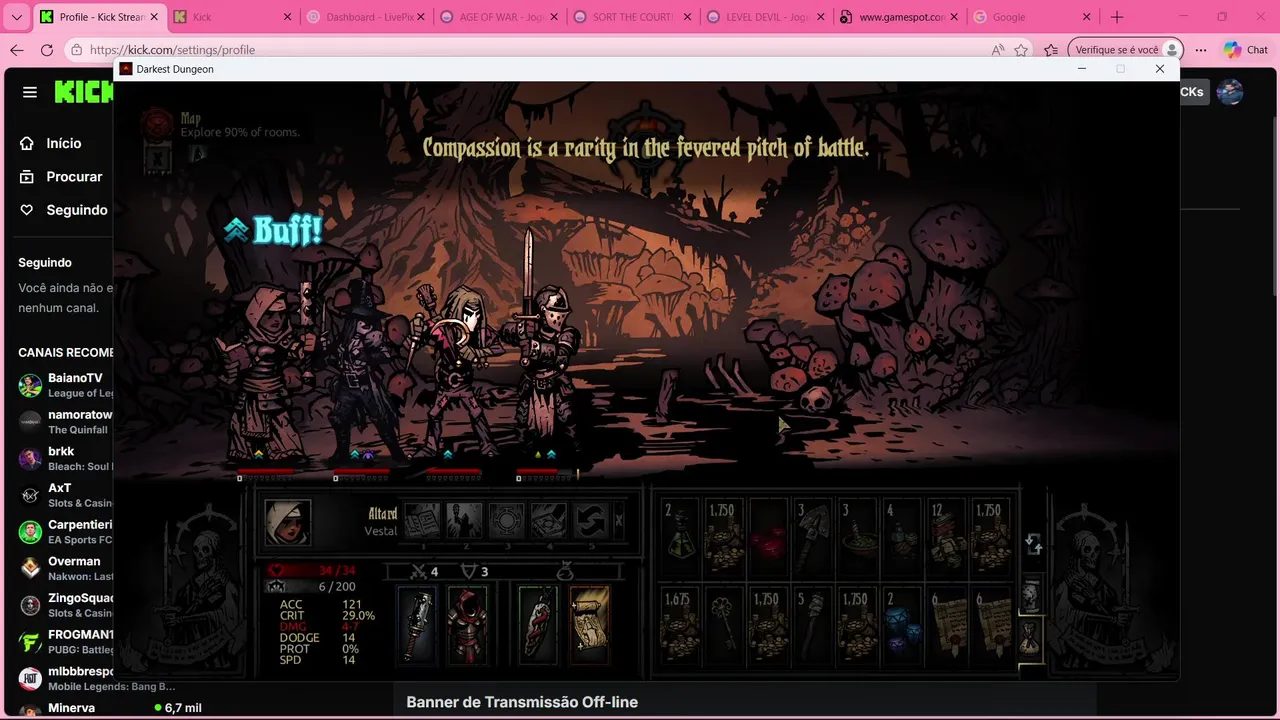Click Altard the Vestal's portrait
Image resolution: width=1280 pixels, height=720 pixels.
pos(288,522)
